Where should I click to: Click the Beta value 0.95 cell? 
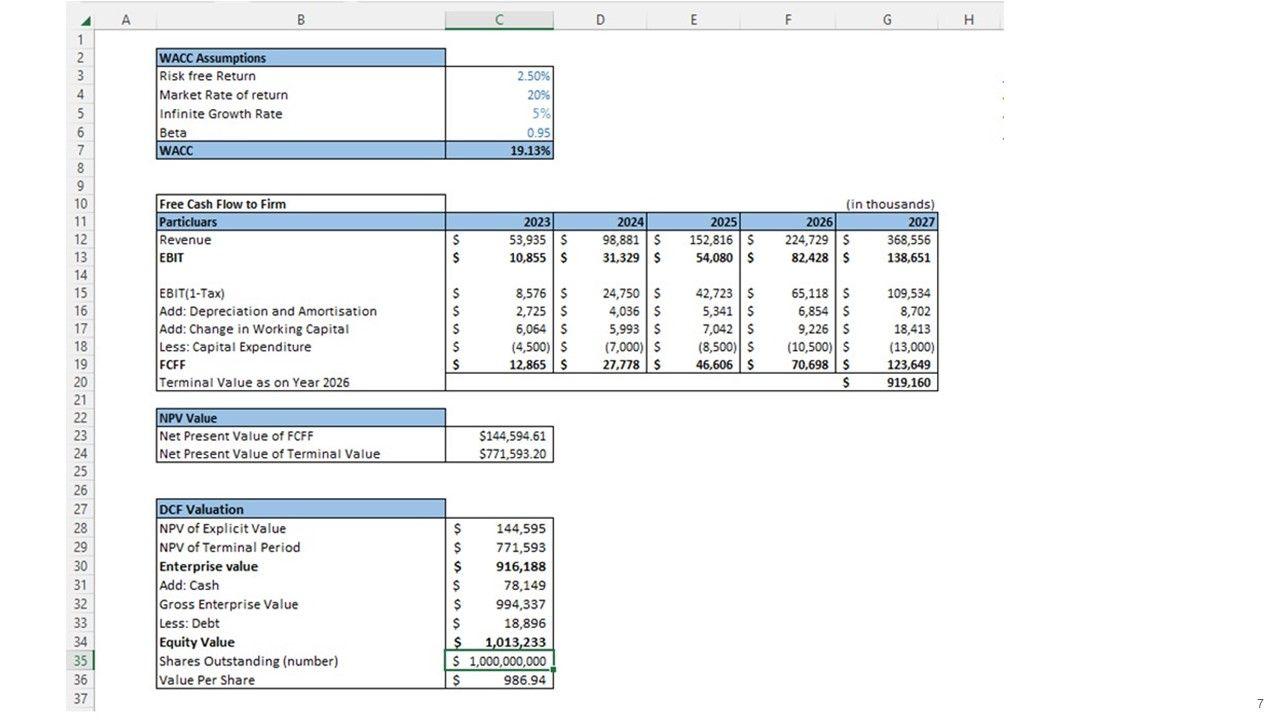[x=498, y=133]
